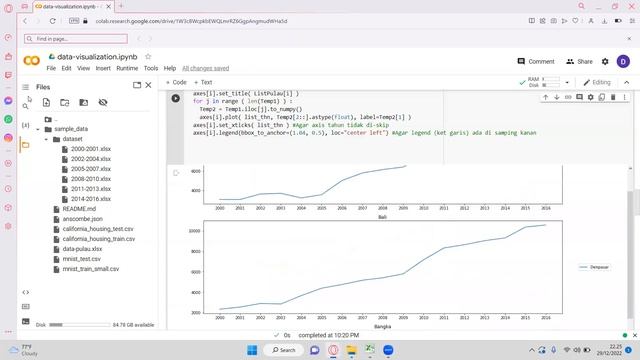Upload file to session storage icon
Viewport: 640px width, 360px height.
(46, 102)
